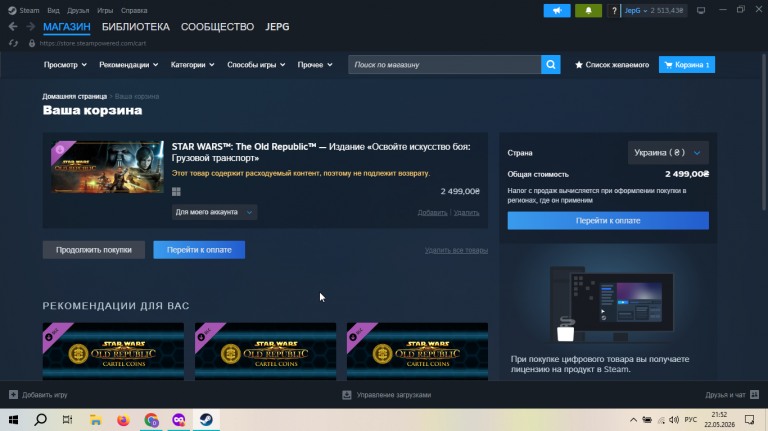Open Task View on taskbar

pyautogui.click(x=68, y=420)
